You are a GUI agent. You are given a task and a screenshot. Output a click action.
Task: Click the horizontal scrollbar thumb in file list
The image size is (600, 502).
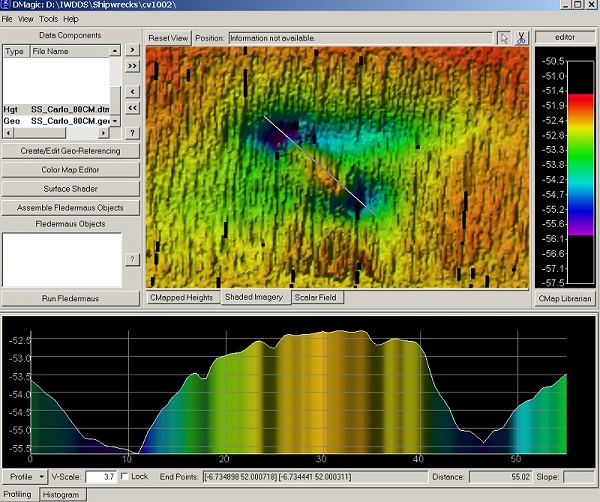click(x=40, y=133)
